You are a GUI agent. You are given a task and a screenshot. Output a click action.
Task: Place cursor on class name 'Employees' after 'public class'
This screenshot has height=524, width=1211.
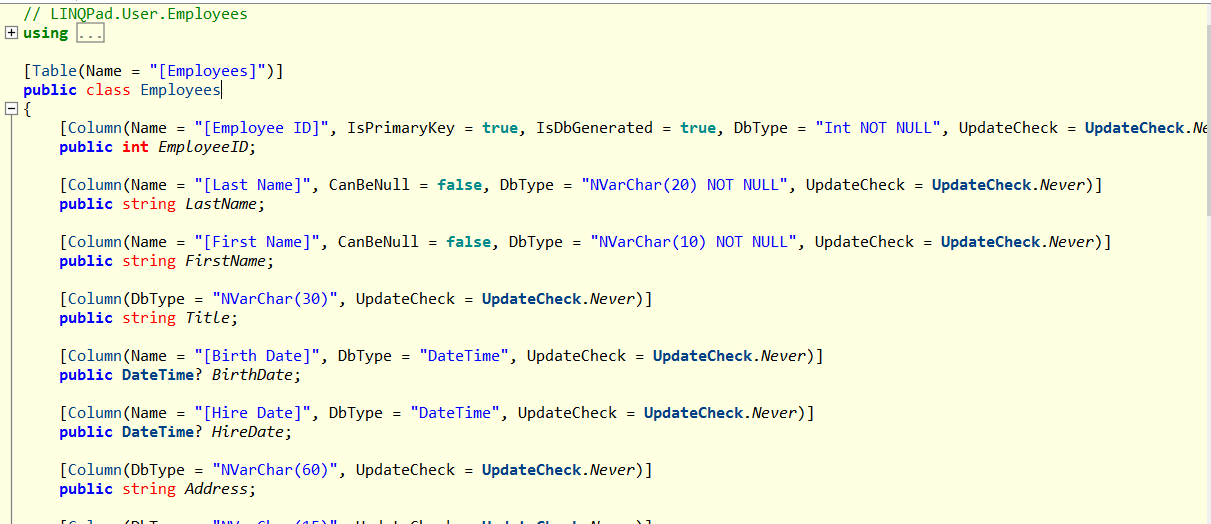(x=180, y=90)
